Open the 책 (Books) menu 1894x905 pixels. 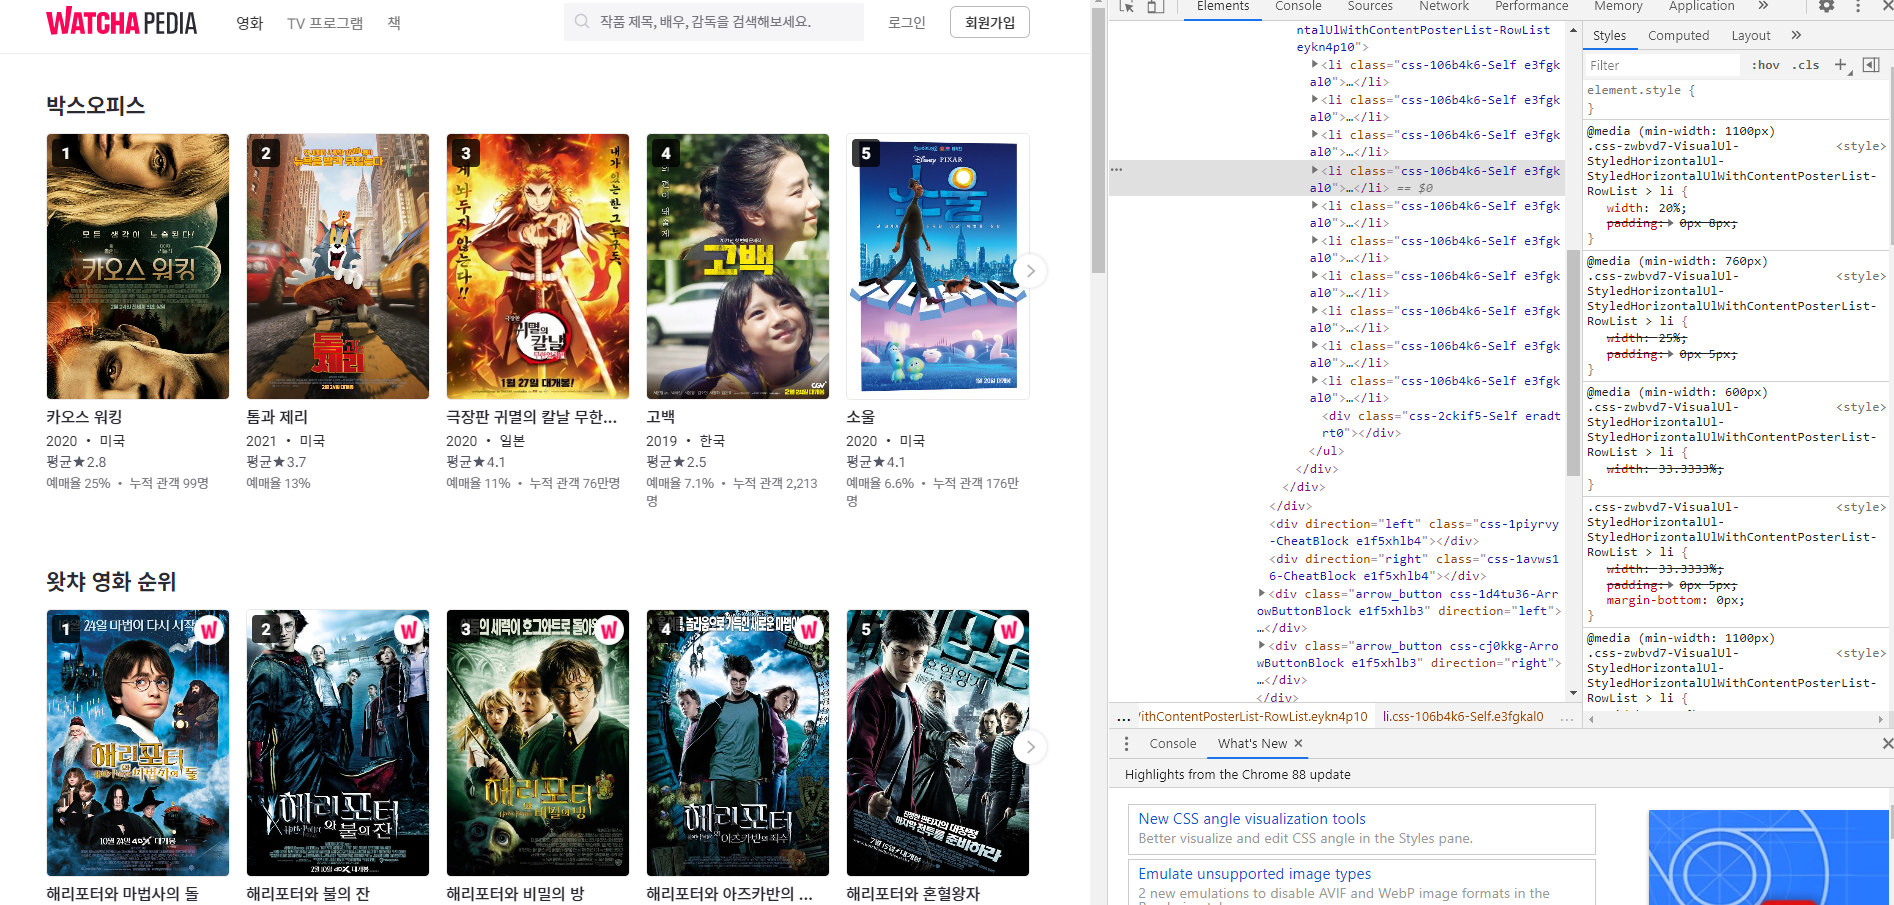click(394, 23)
